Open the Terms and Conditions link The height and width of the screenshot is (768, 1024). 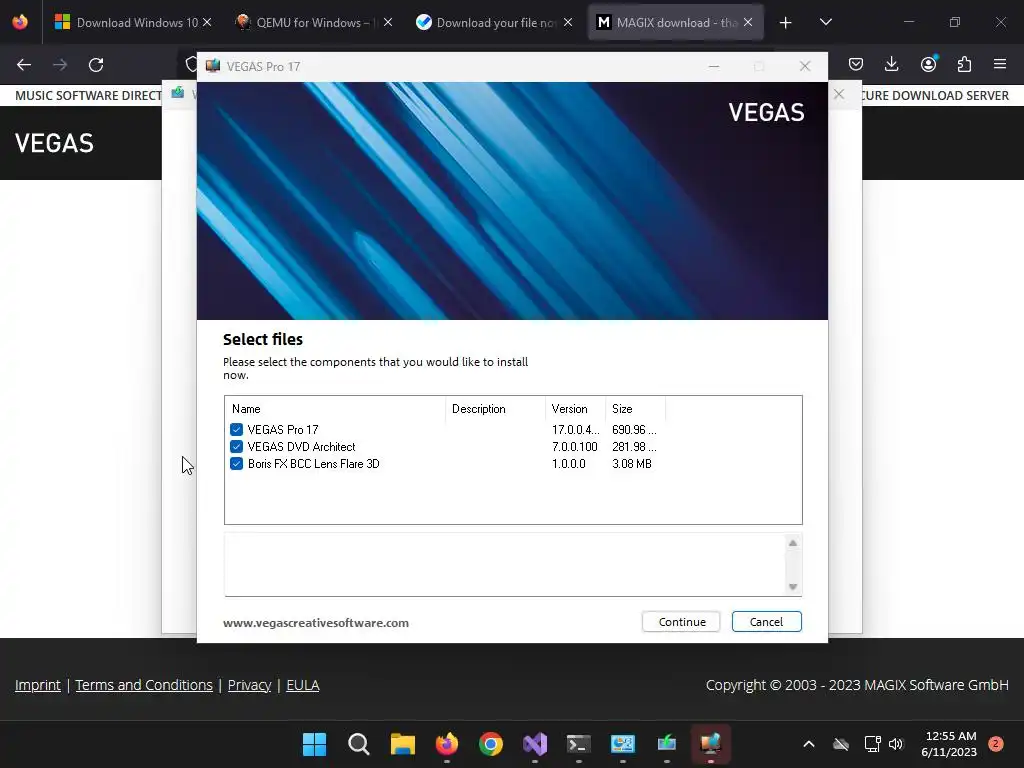[x=144, y=685]
